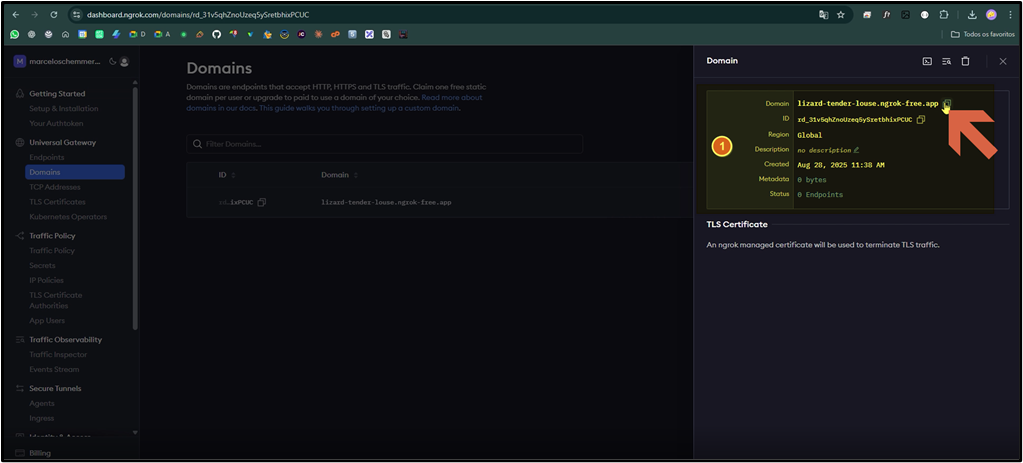Image resolution: width=1023 pixels, height=463 pixels.
Task: View site information icon in address bar
Action: (x=76, y=14)
